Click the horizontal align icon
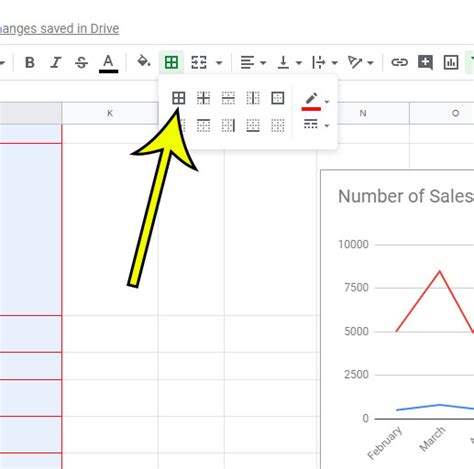 pos(247,62)
